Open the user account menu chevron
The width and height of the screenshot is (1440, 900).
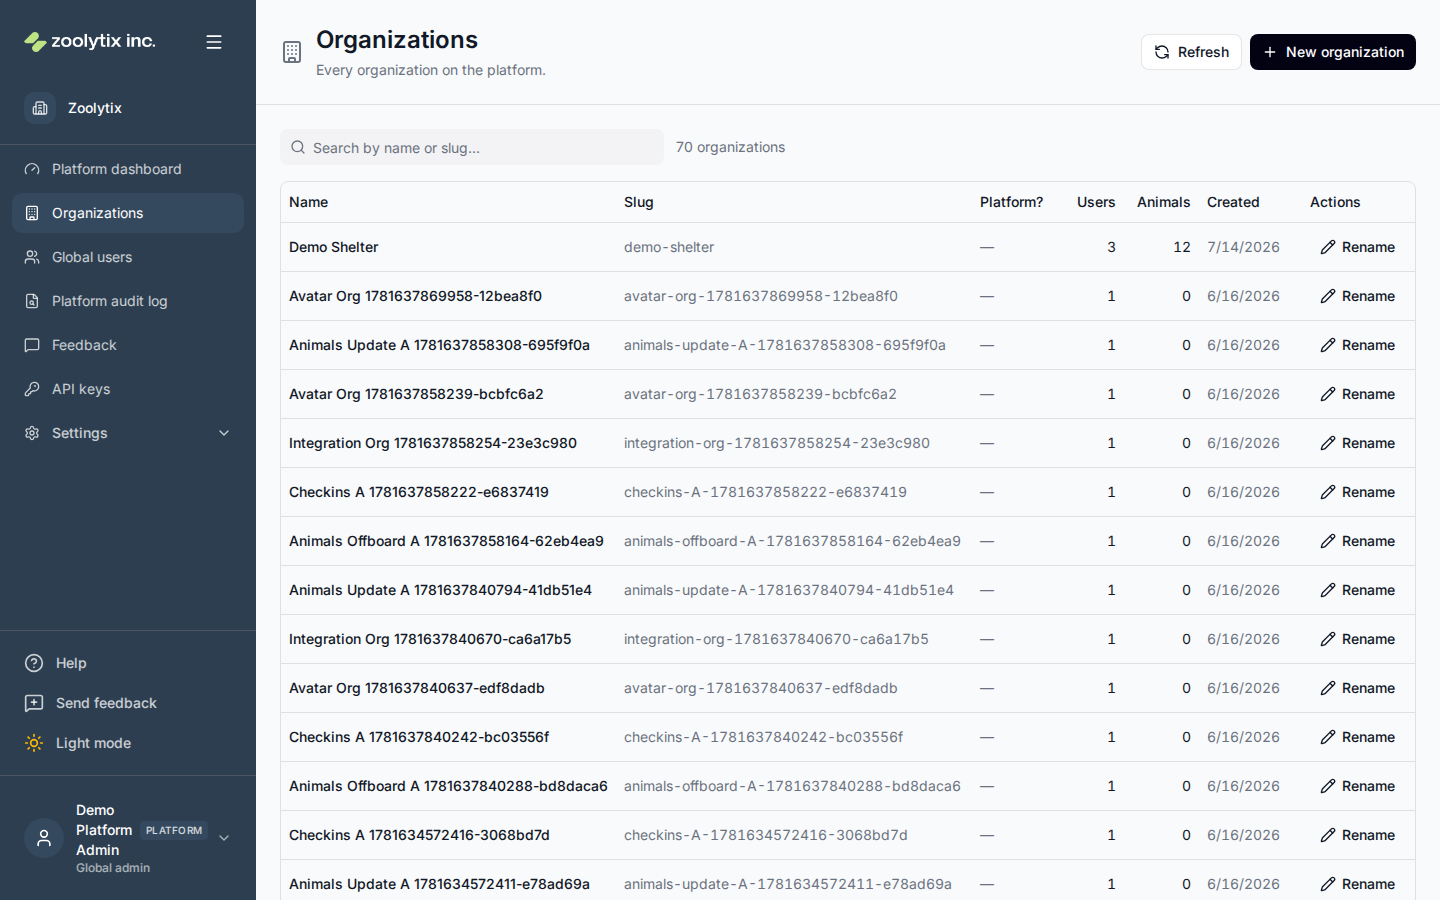click(224, 838)
